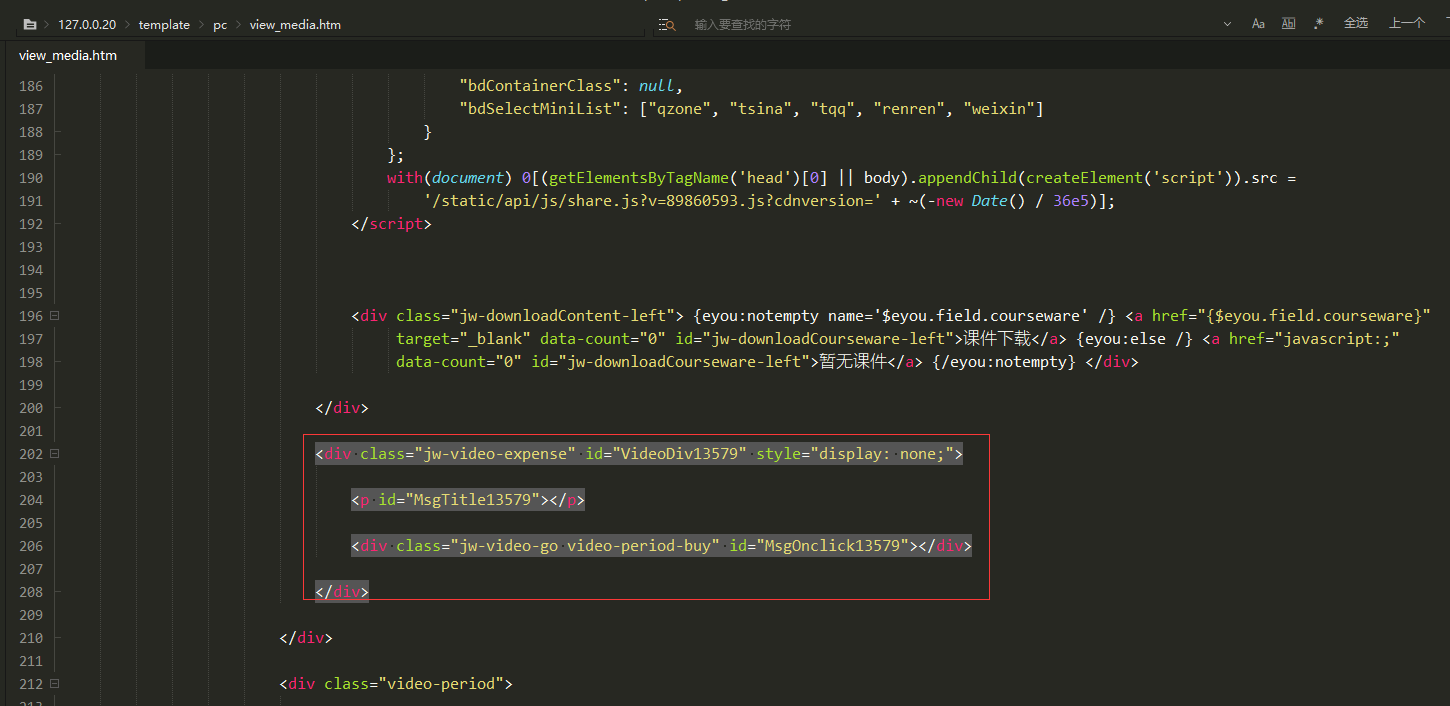Click line number 190 in the gutter
This screenshot has height=706, width=1450.
30,178
